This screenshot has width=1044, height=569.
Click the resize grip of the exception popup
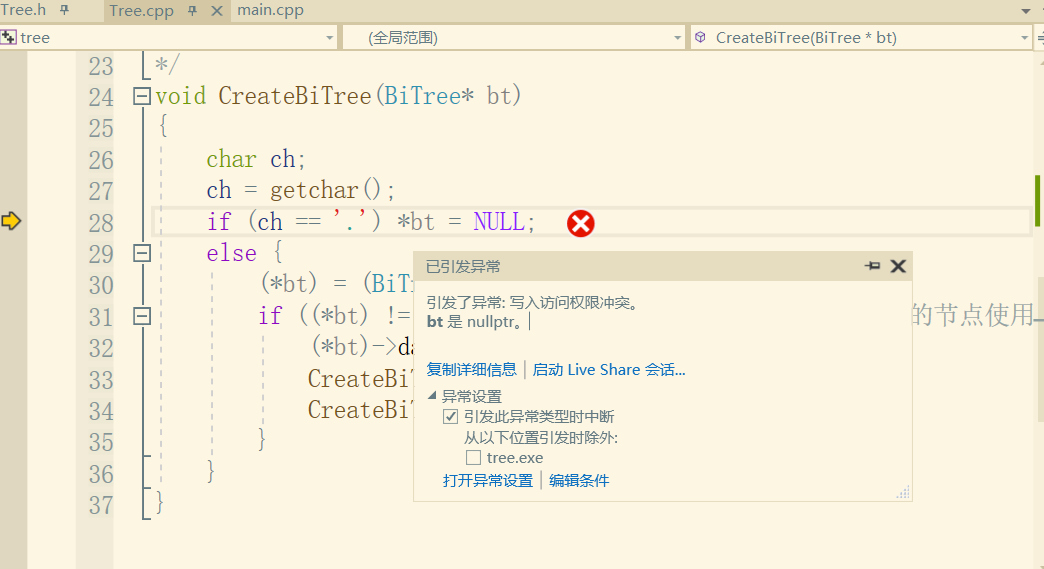[903, 492]
